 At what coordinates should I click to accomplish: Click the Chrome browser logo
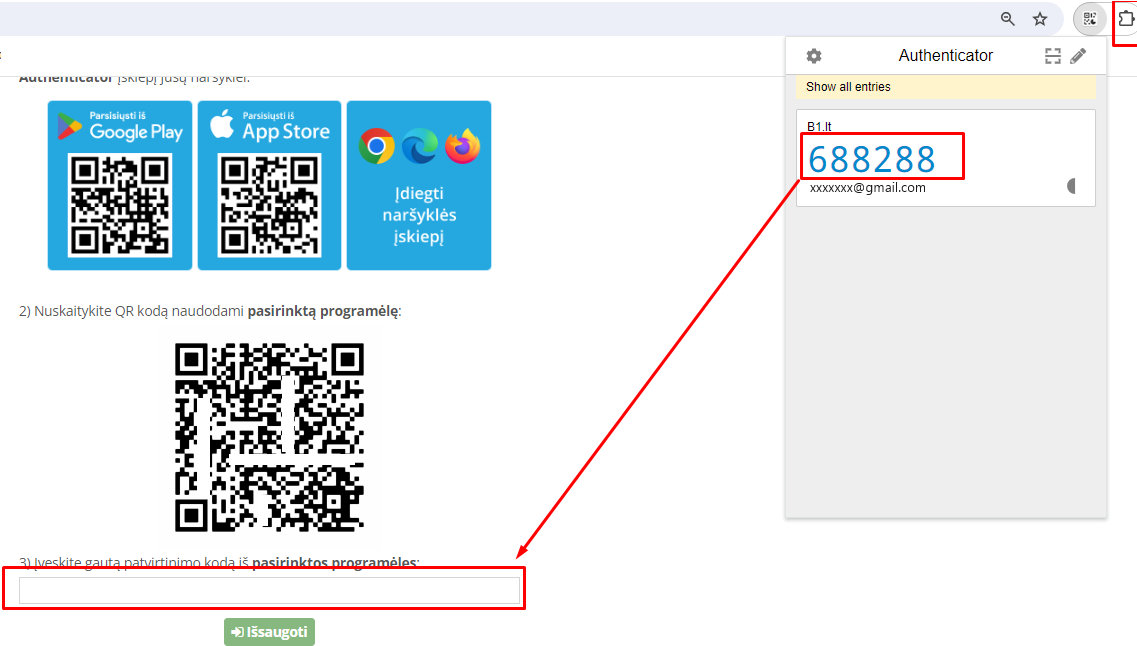click(x=376, y=146)
